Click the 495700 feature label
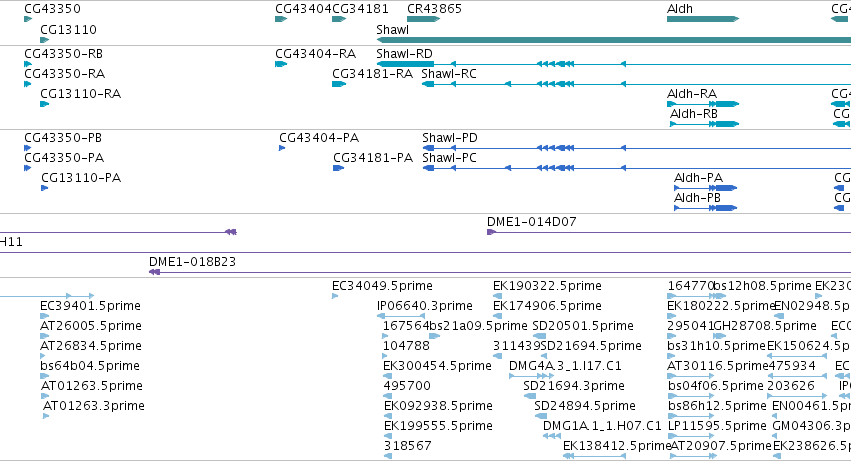 pyautogui.click(x=407, y=387)
